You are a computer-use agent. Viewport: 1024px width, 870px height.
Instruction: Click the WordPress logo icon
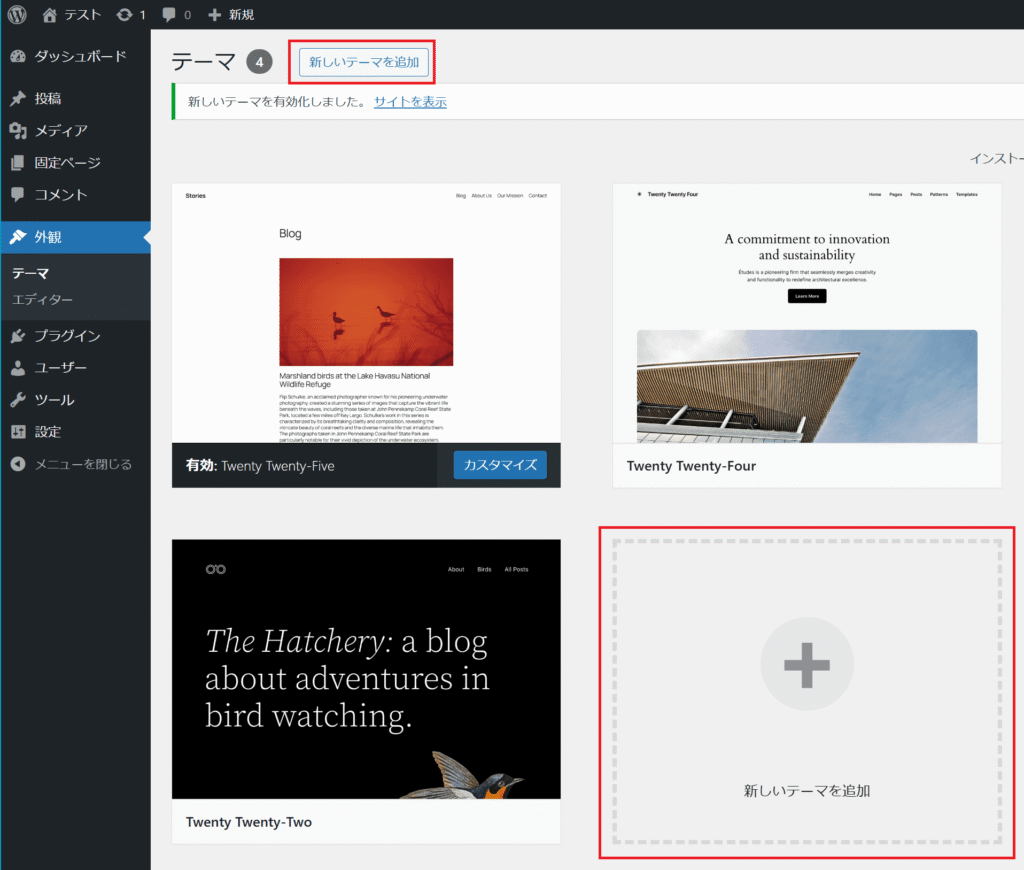pos(17,15)
